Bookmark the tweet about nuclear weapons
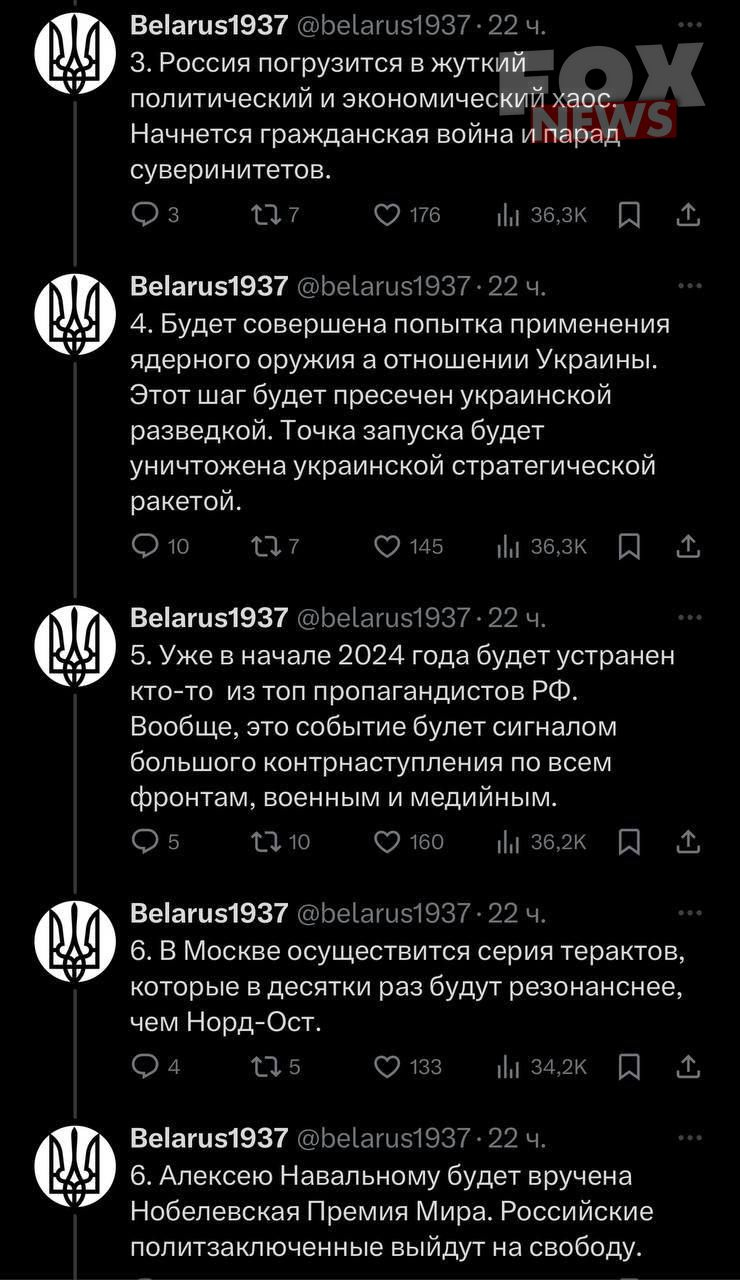Viewport: 740px width, 1280px height. tap(629, 546)
